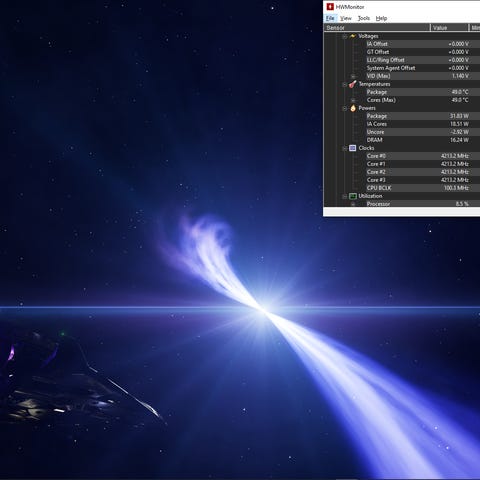Image resolution: width=480 pixels, height=480 pixels.
Task: Collapse the Powers group
Action: click(x=345, y=108)
